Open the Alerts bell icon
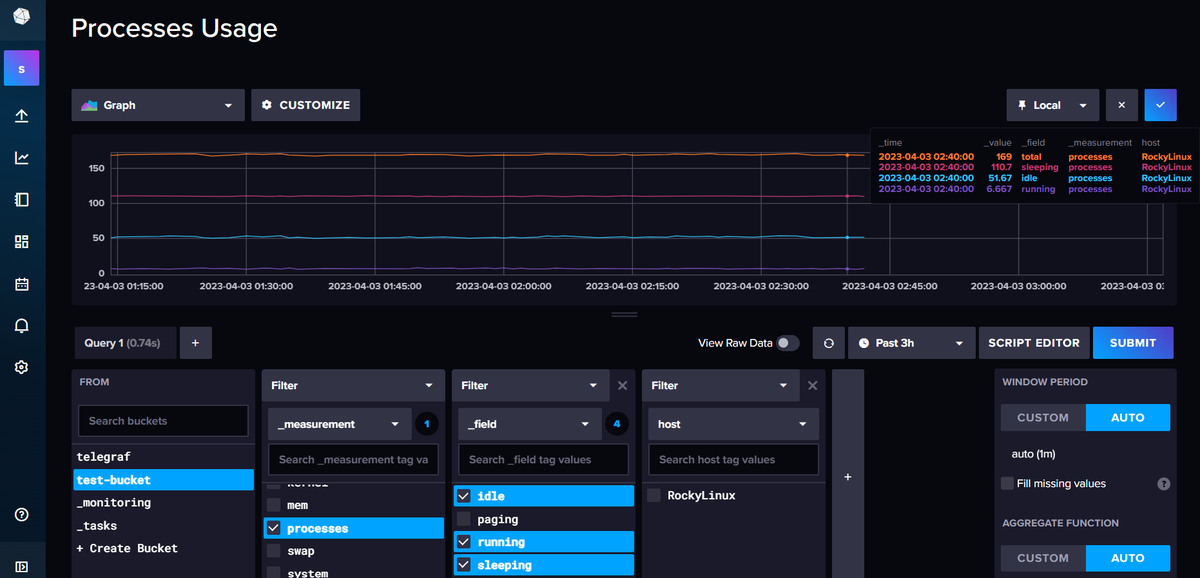Image resolution: width=1200 pixels, height=578 pixels. (21, 325)
